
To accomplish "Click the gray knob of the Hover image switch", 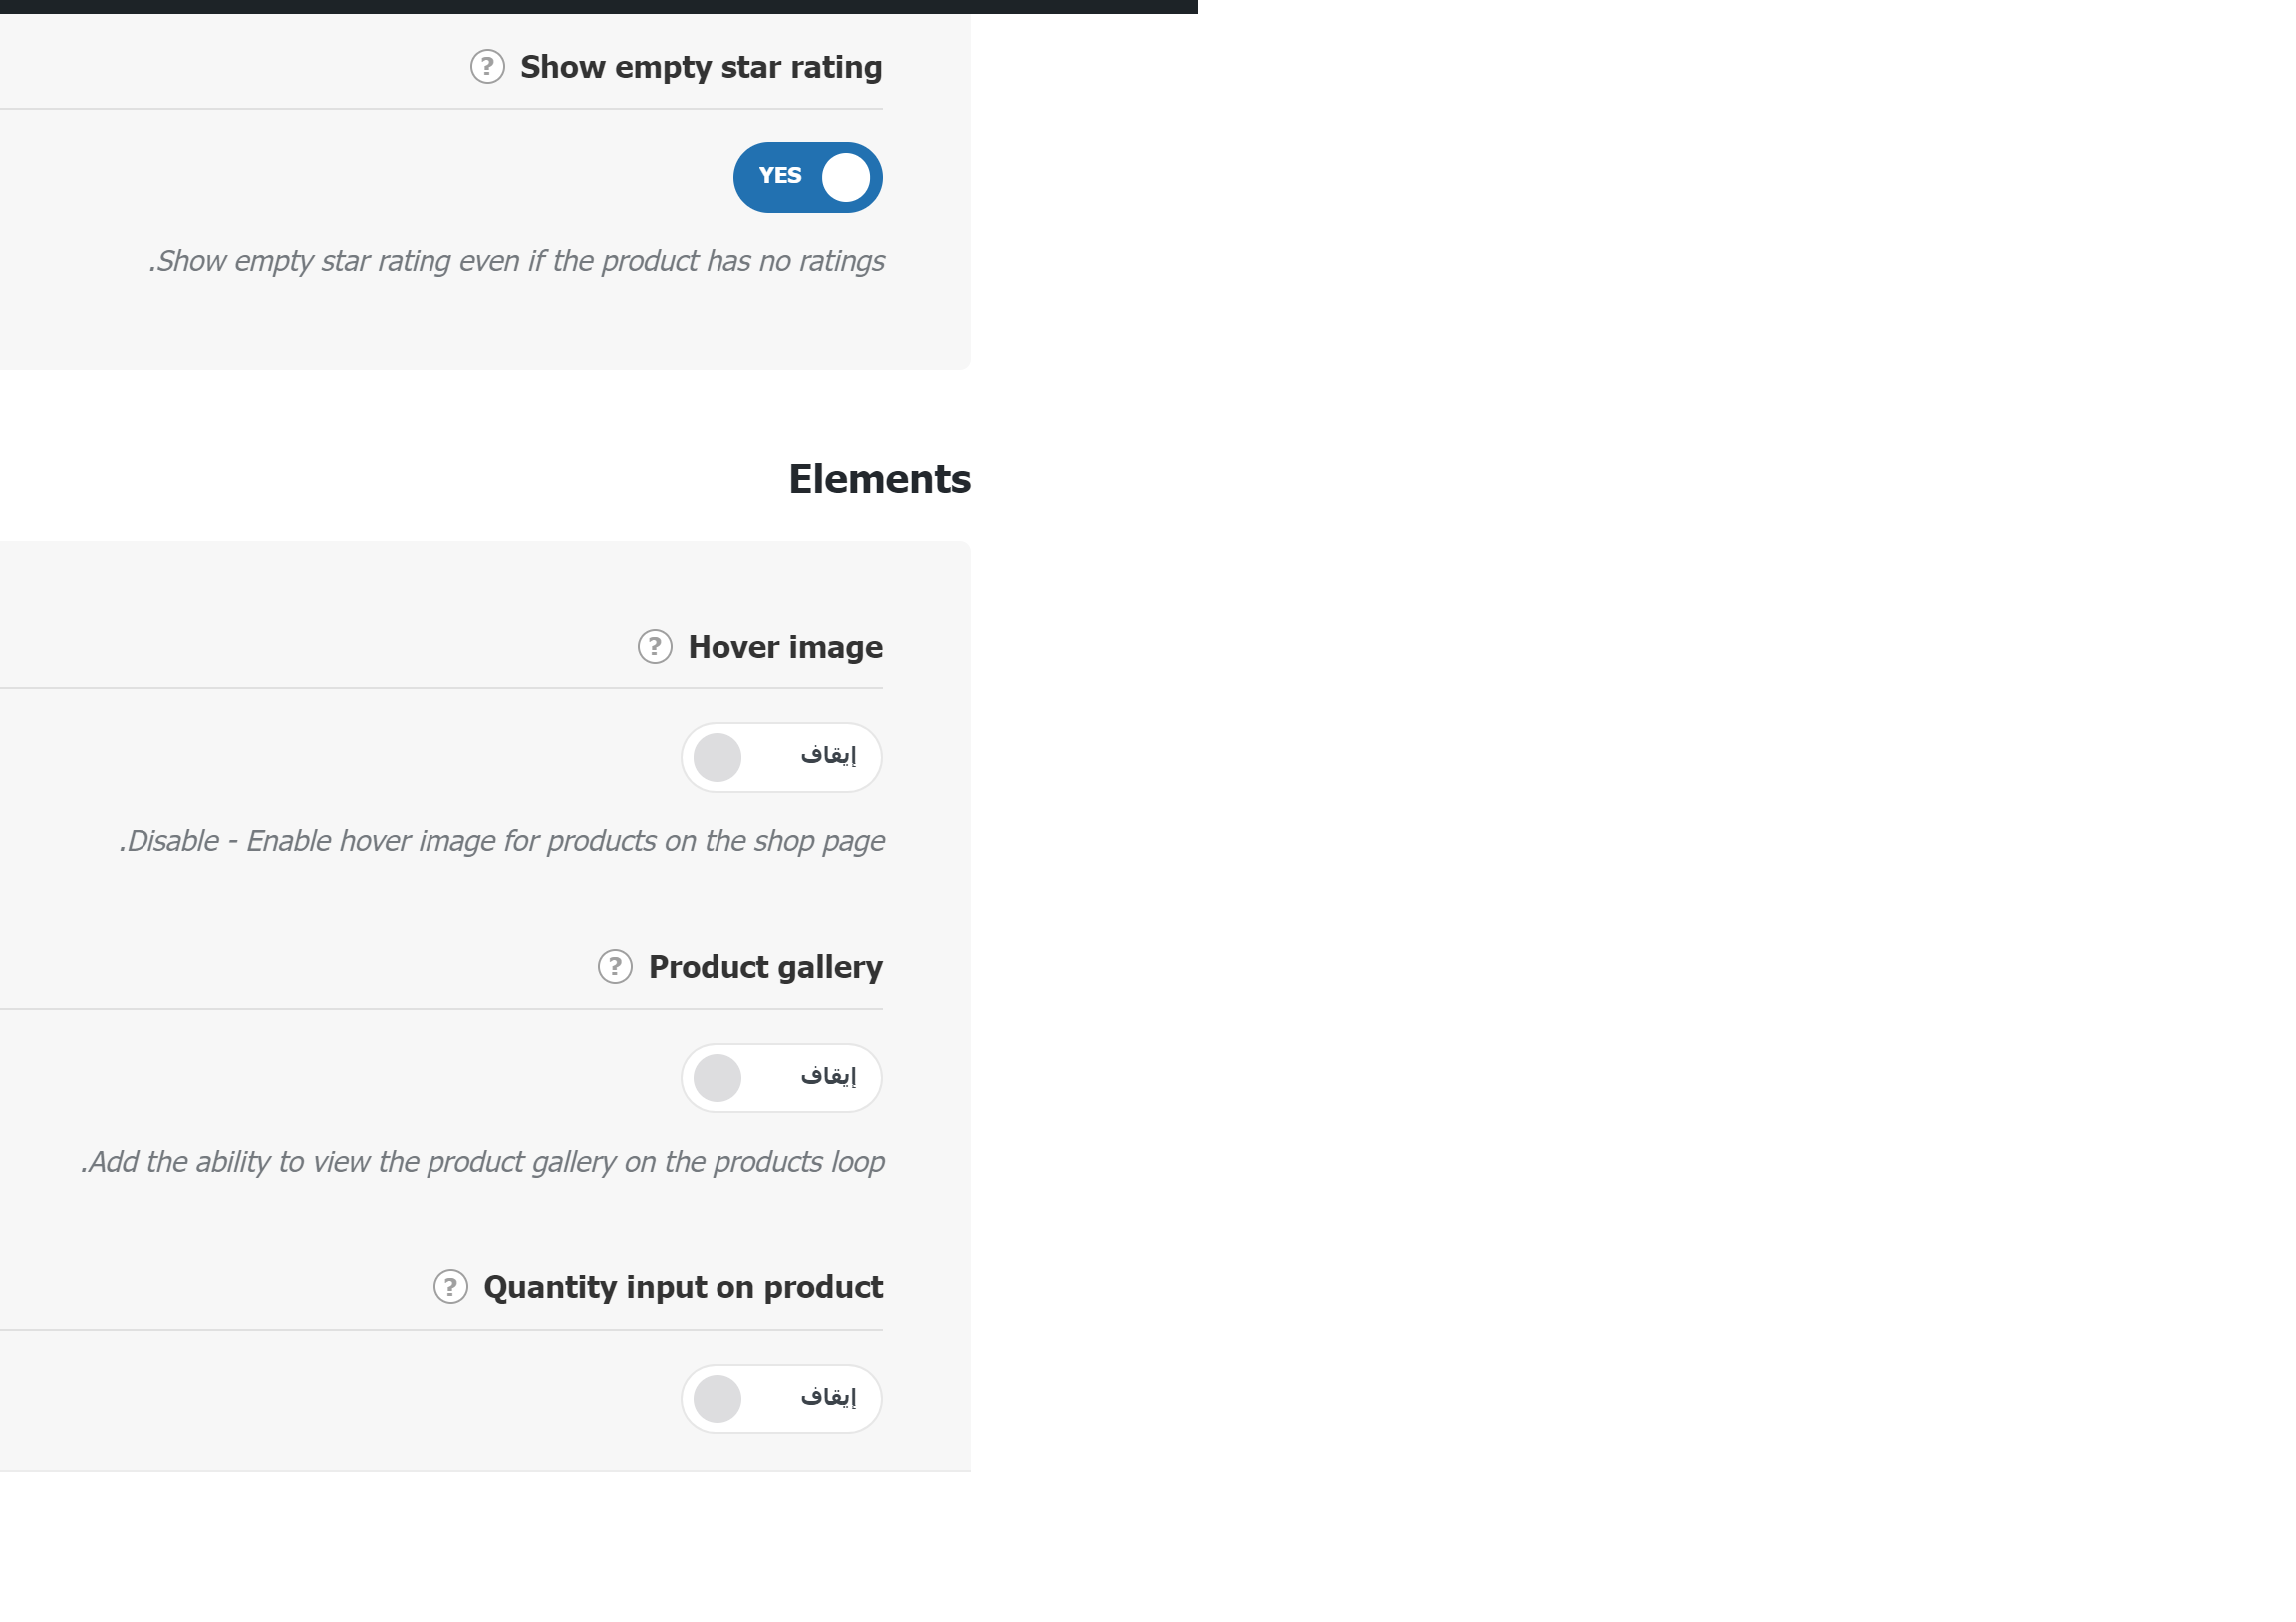I will pos(717,758).
